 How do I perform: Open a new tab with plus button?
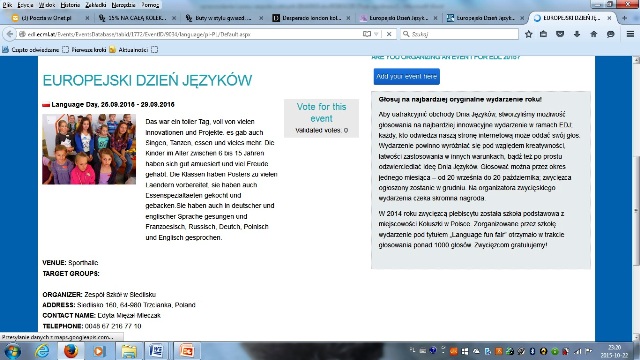click(x=624, y=18)
